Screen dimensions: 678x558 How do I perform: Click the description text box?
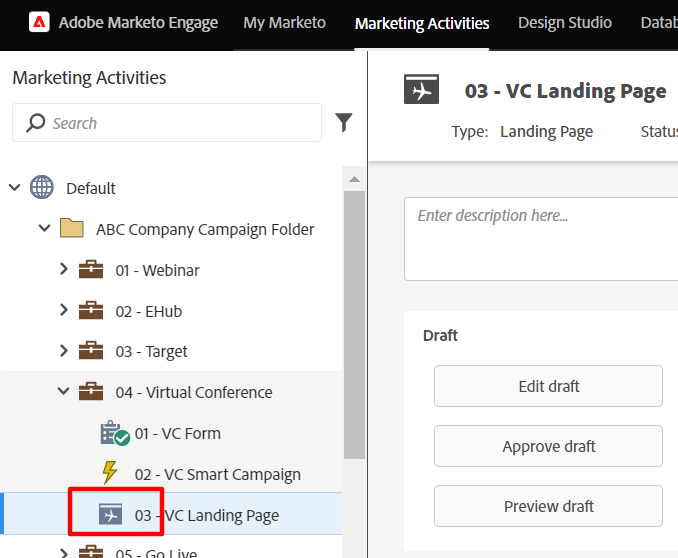(541, 239)
